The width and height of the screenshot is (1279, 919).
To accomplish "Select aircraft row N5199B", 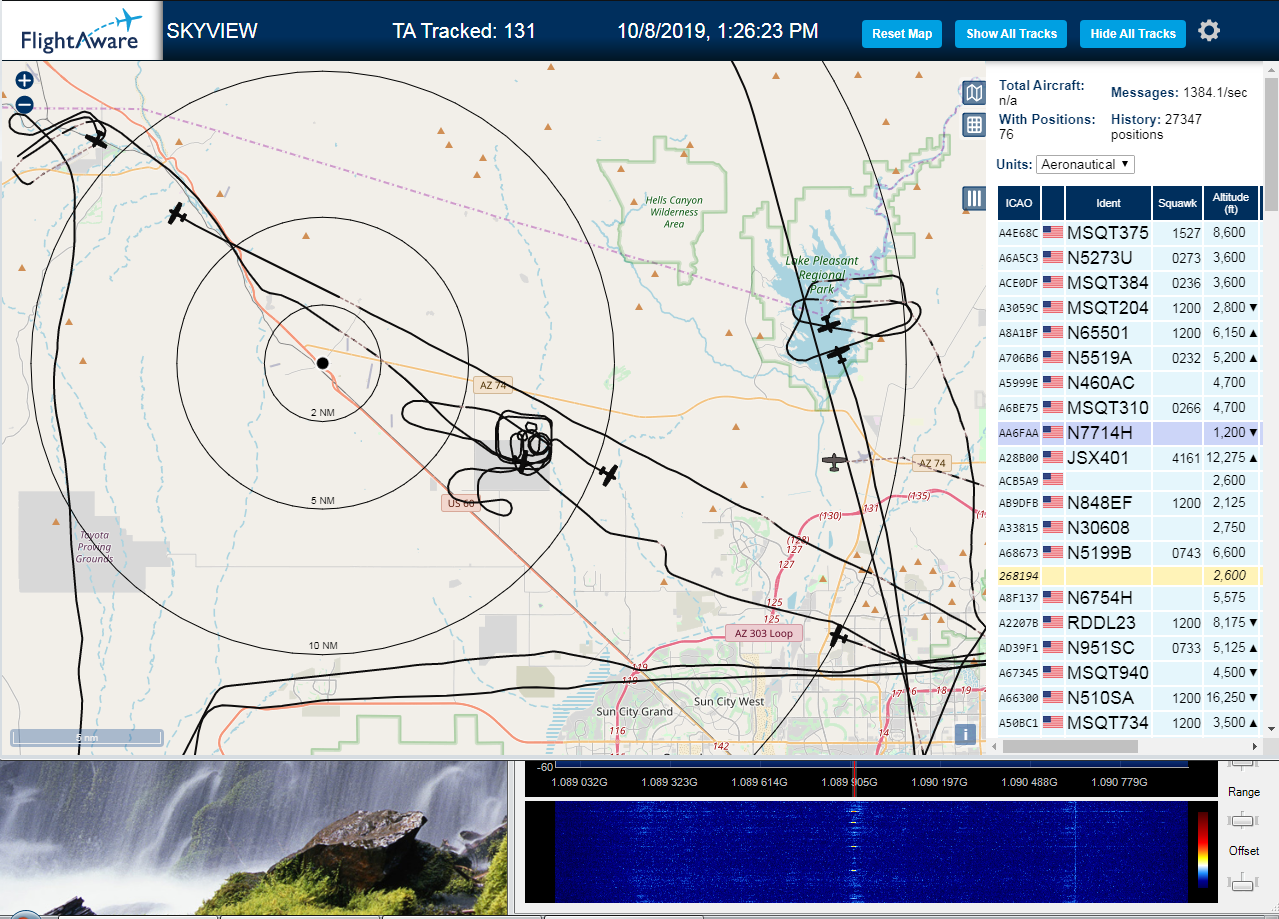I will pos(1129,552).
